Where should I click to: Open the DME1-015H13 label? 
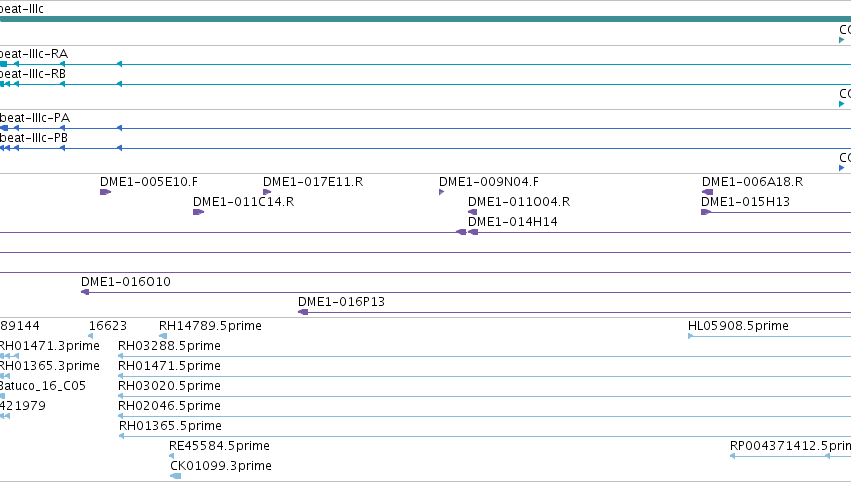pyautogui.click(x=746, y=202)
